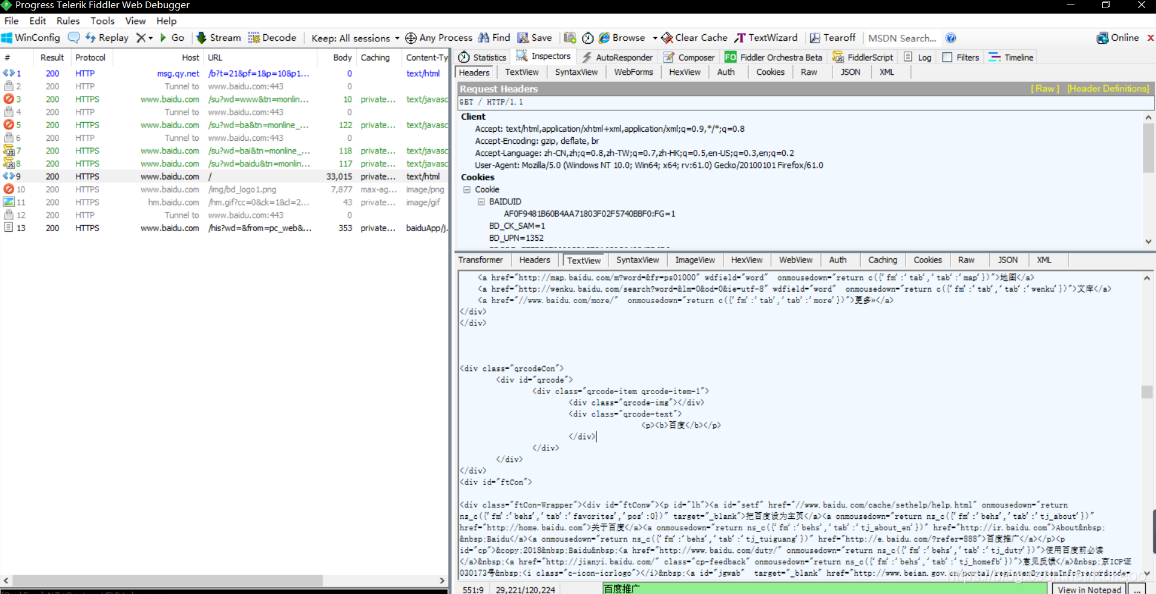Click the Remove sessions X icon

(x=141, y=38)
